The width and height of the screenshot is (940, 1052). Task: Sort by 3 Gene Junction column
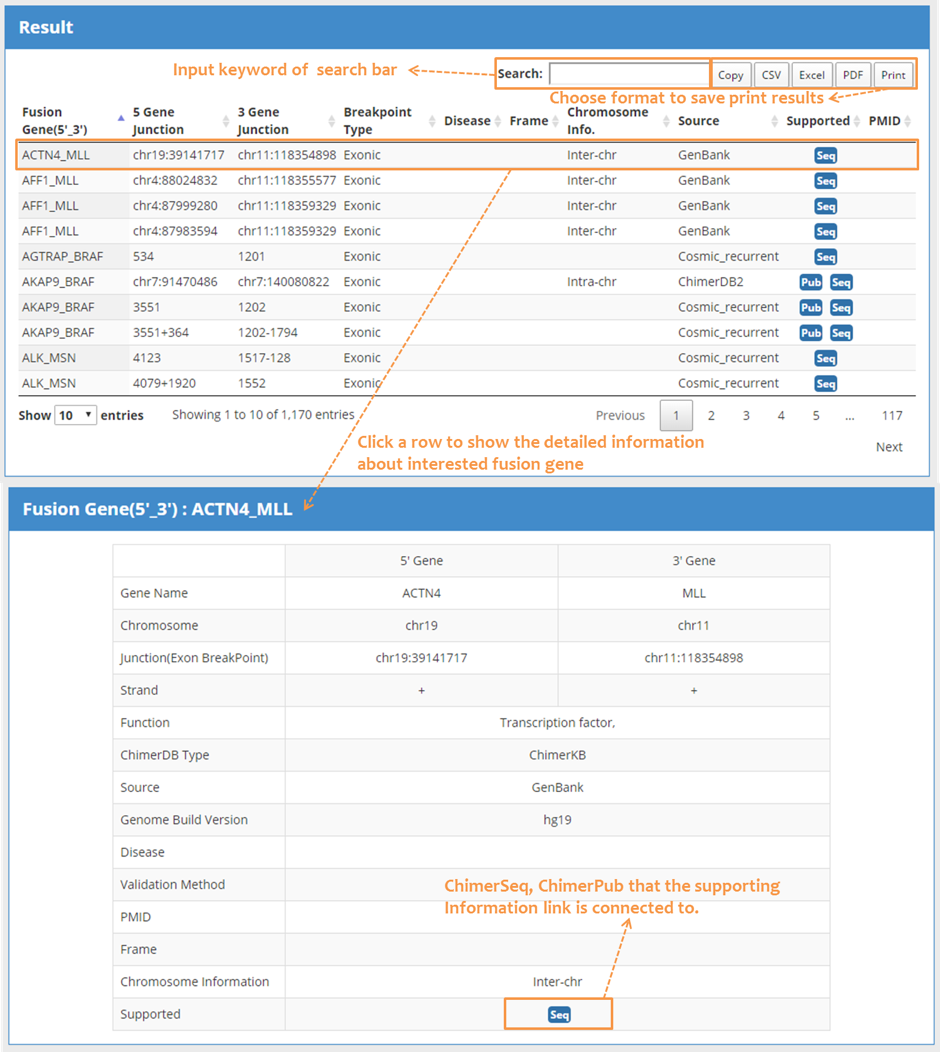[x=286, y=121]
